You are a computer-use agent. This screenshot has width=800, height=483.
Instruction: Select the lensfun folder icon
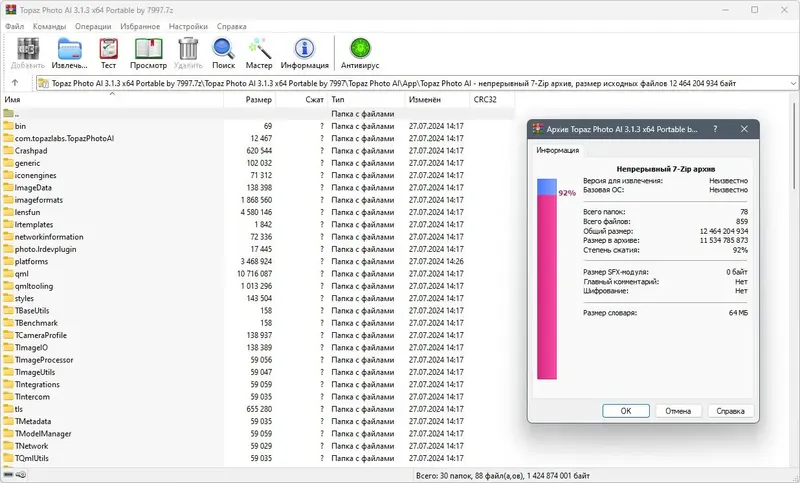8,212
